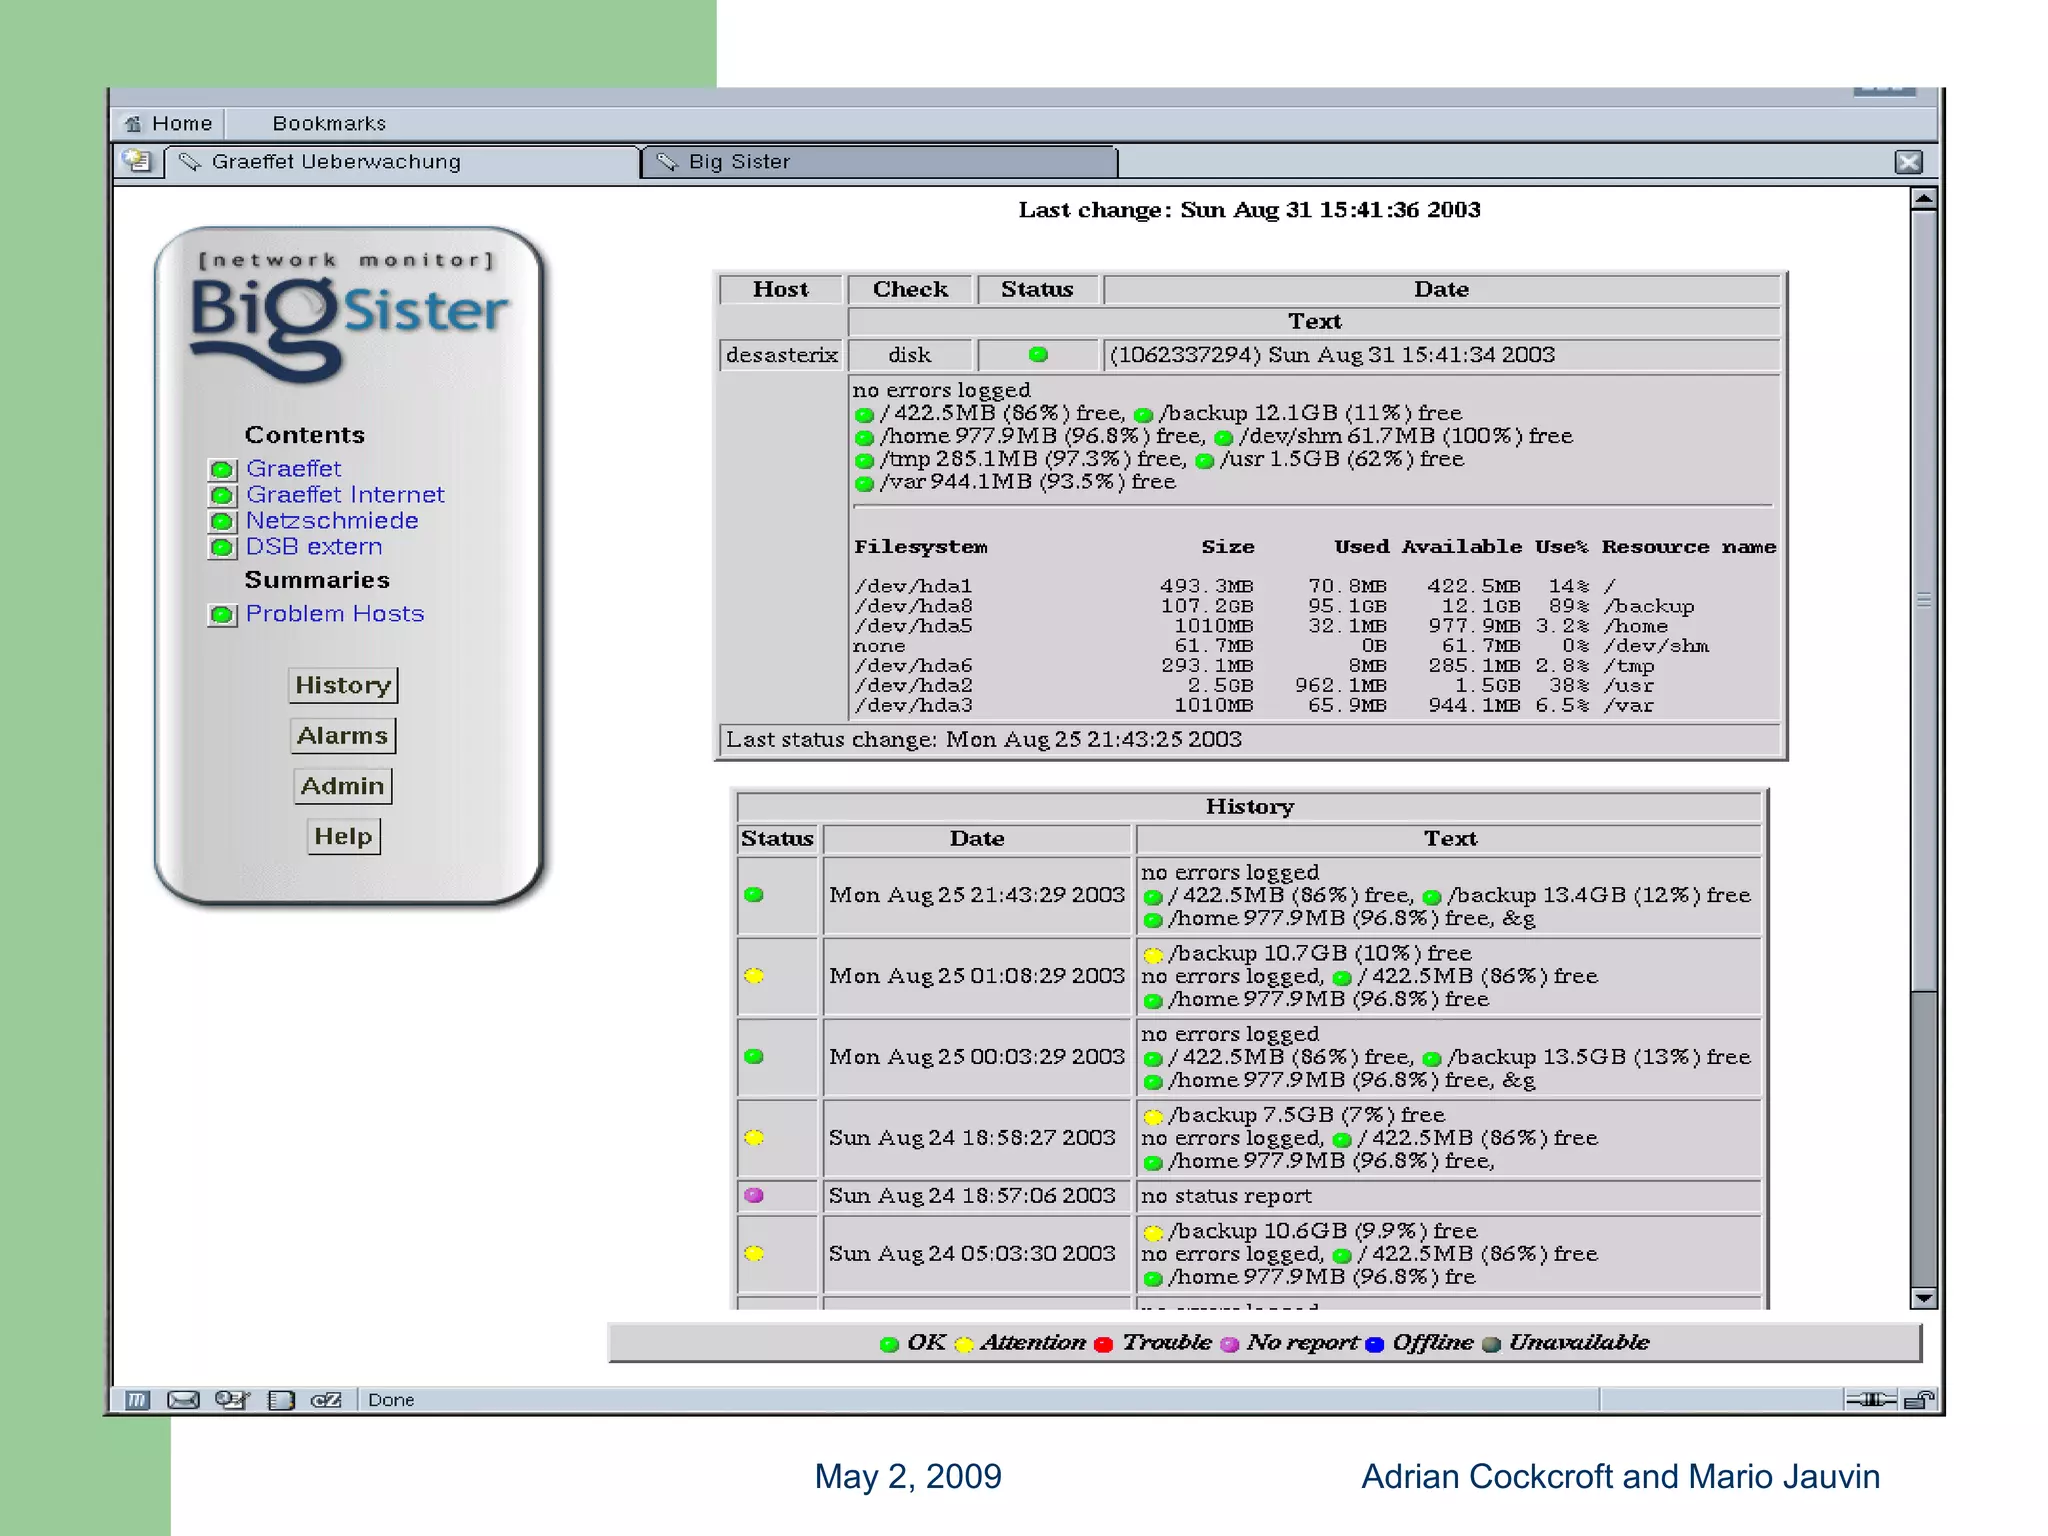The image size is (2048, 1536).
Task: Click the security lock icon in status bar
Action: point(1919,1400)
